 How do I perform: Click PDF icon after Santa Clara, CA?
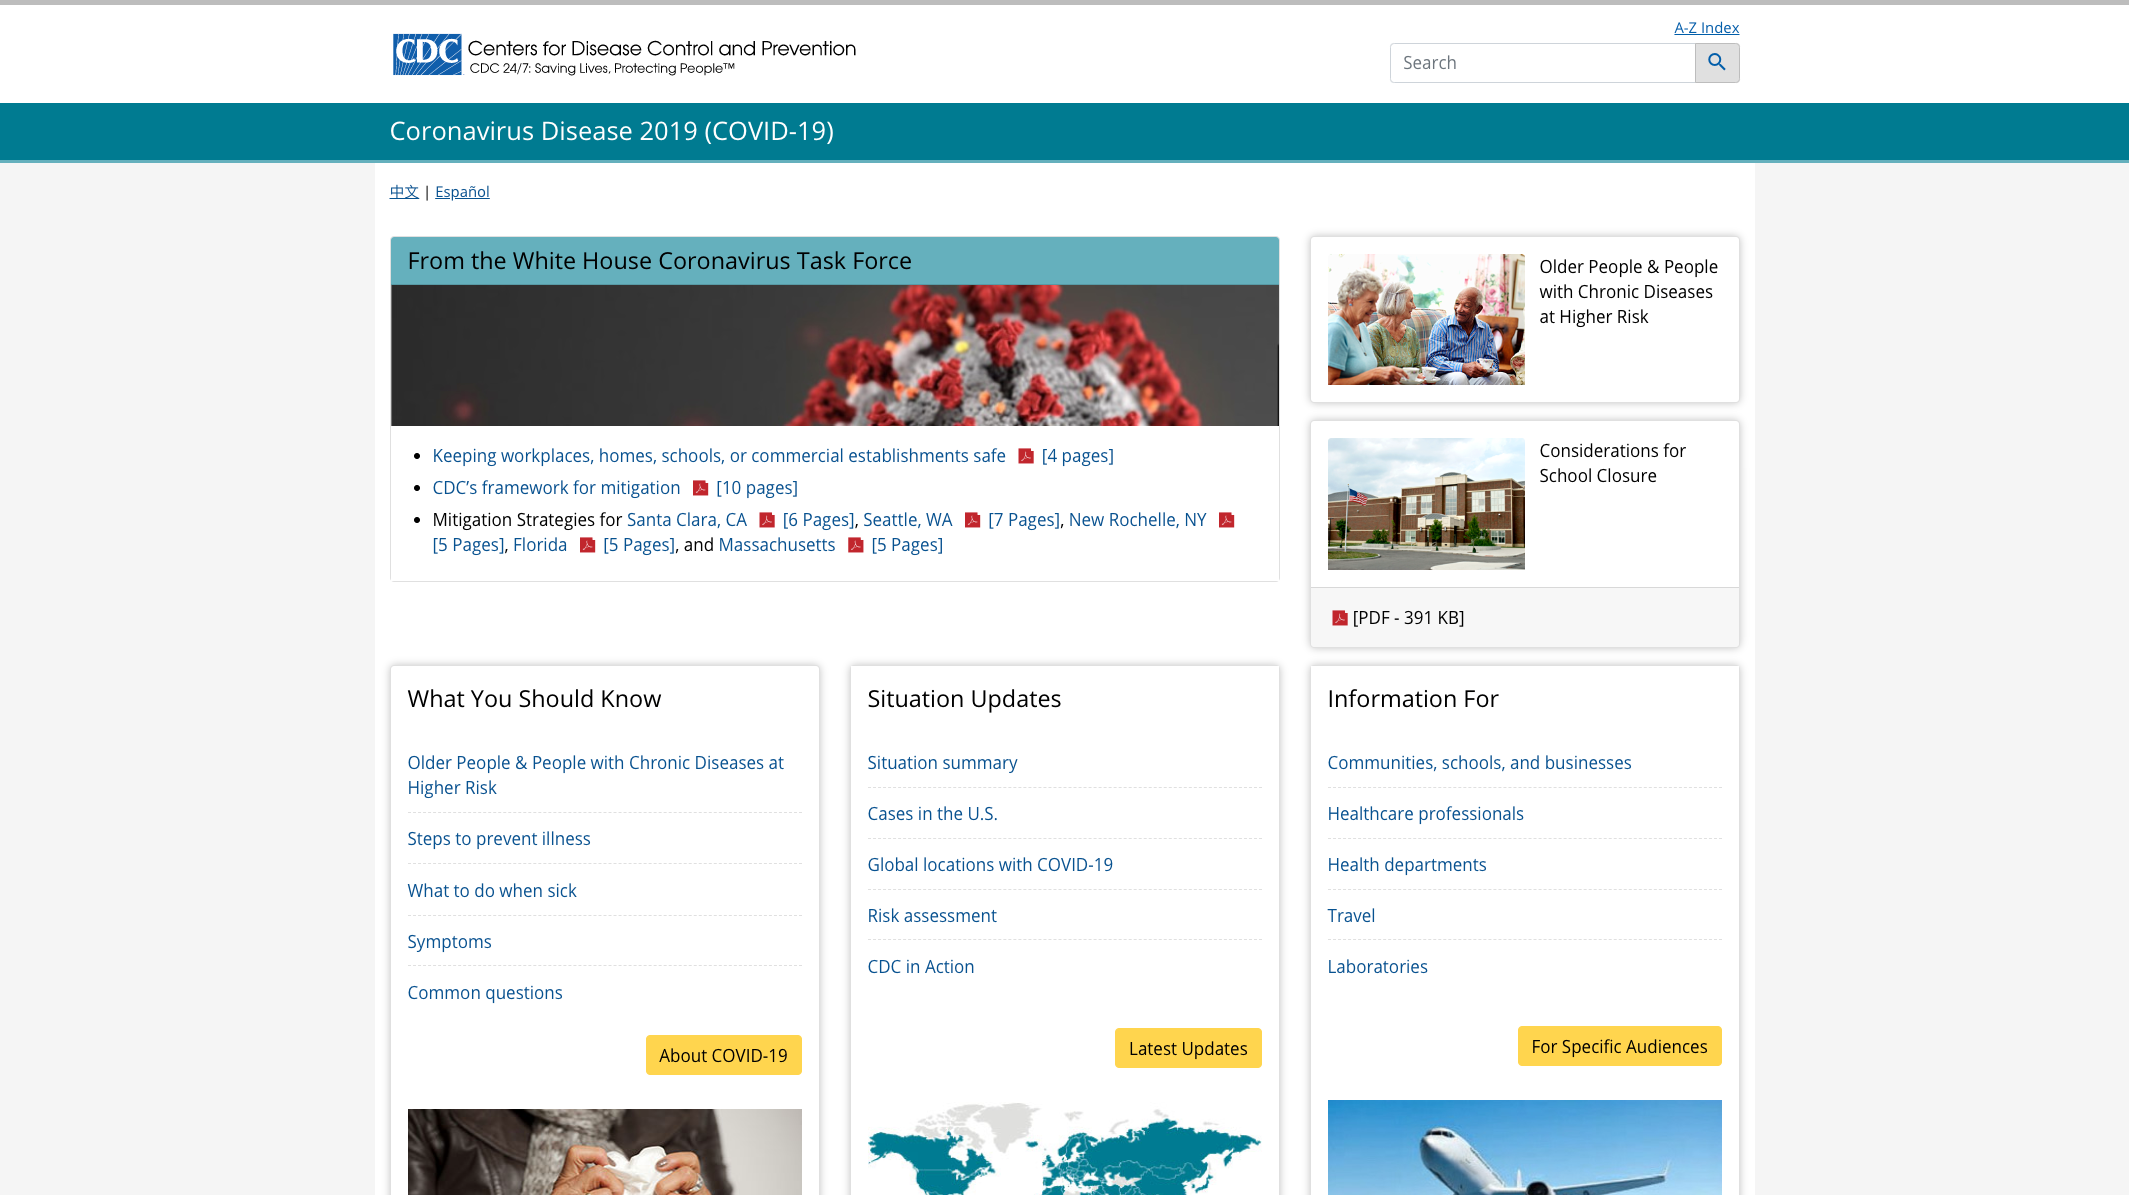[x=767, y=520]
